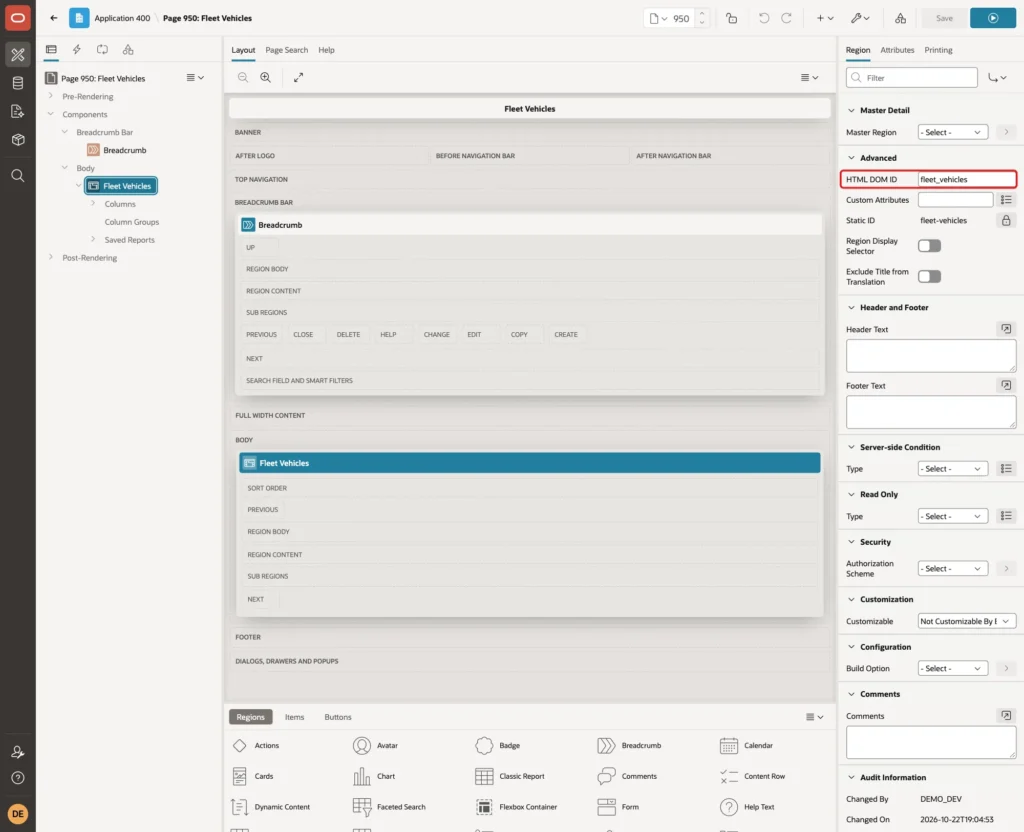1024x832 pixels.
Task: Focus the HTML DOM ID field
Action: pos(967,180)
